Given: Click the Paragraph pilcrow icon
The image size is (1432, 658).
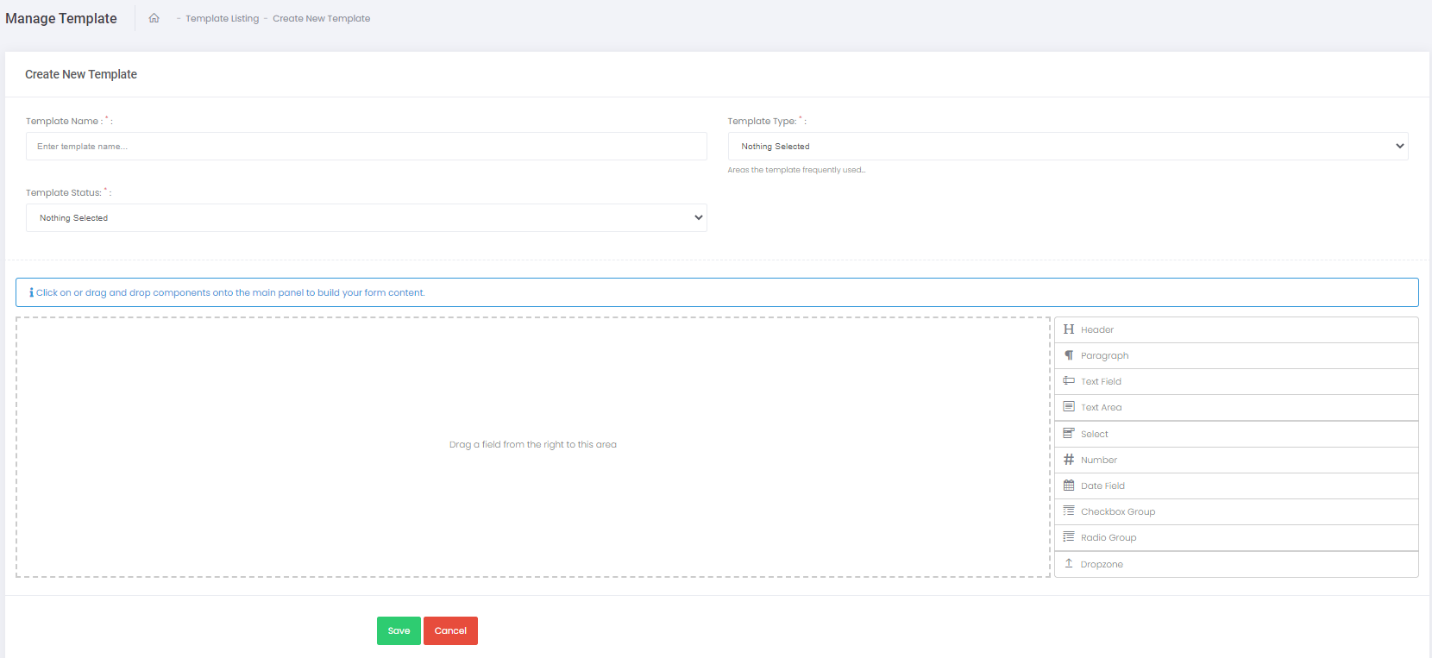Looking at the screenshot, I should (1068, 355).
